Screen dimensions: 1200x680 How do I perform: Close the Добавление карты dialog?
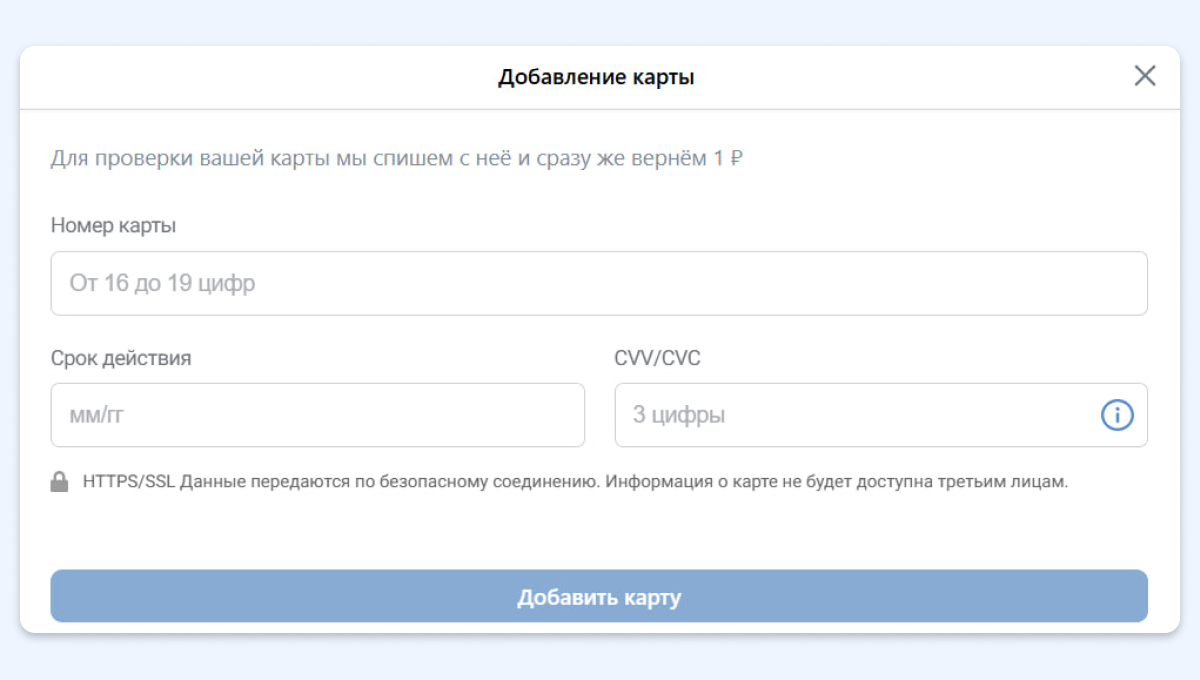1144,76
